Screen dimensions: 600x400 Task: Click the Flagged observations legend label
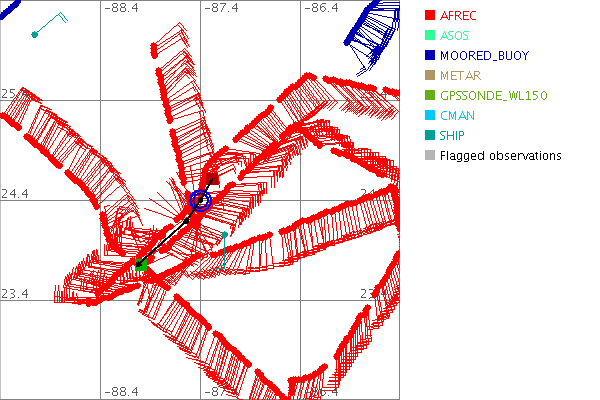[x=500, y=156]
